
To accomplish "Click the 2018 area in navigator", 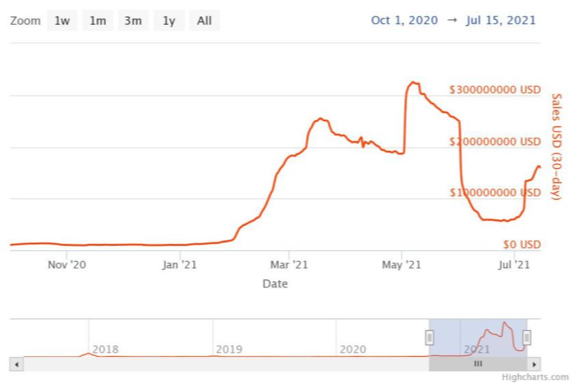I will [x=105, y=349].
